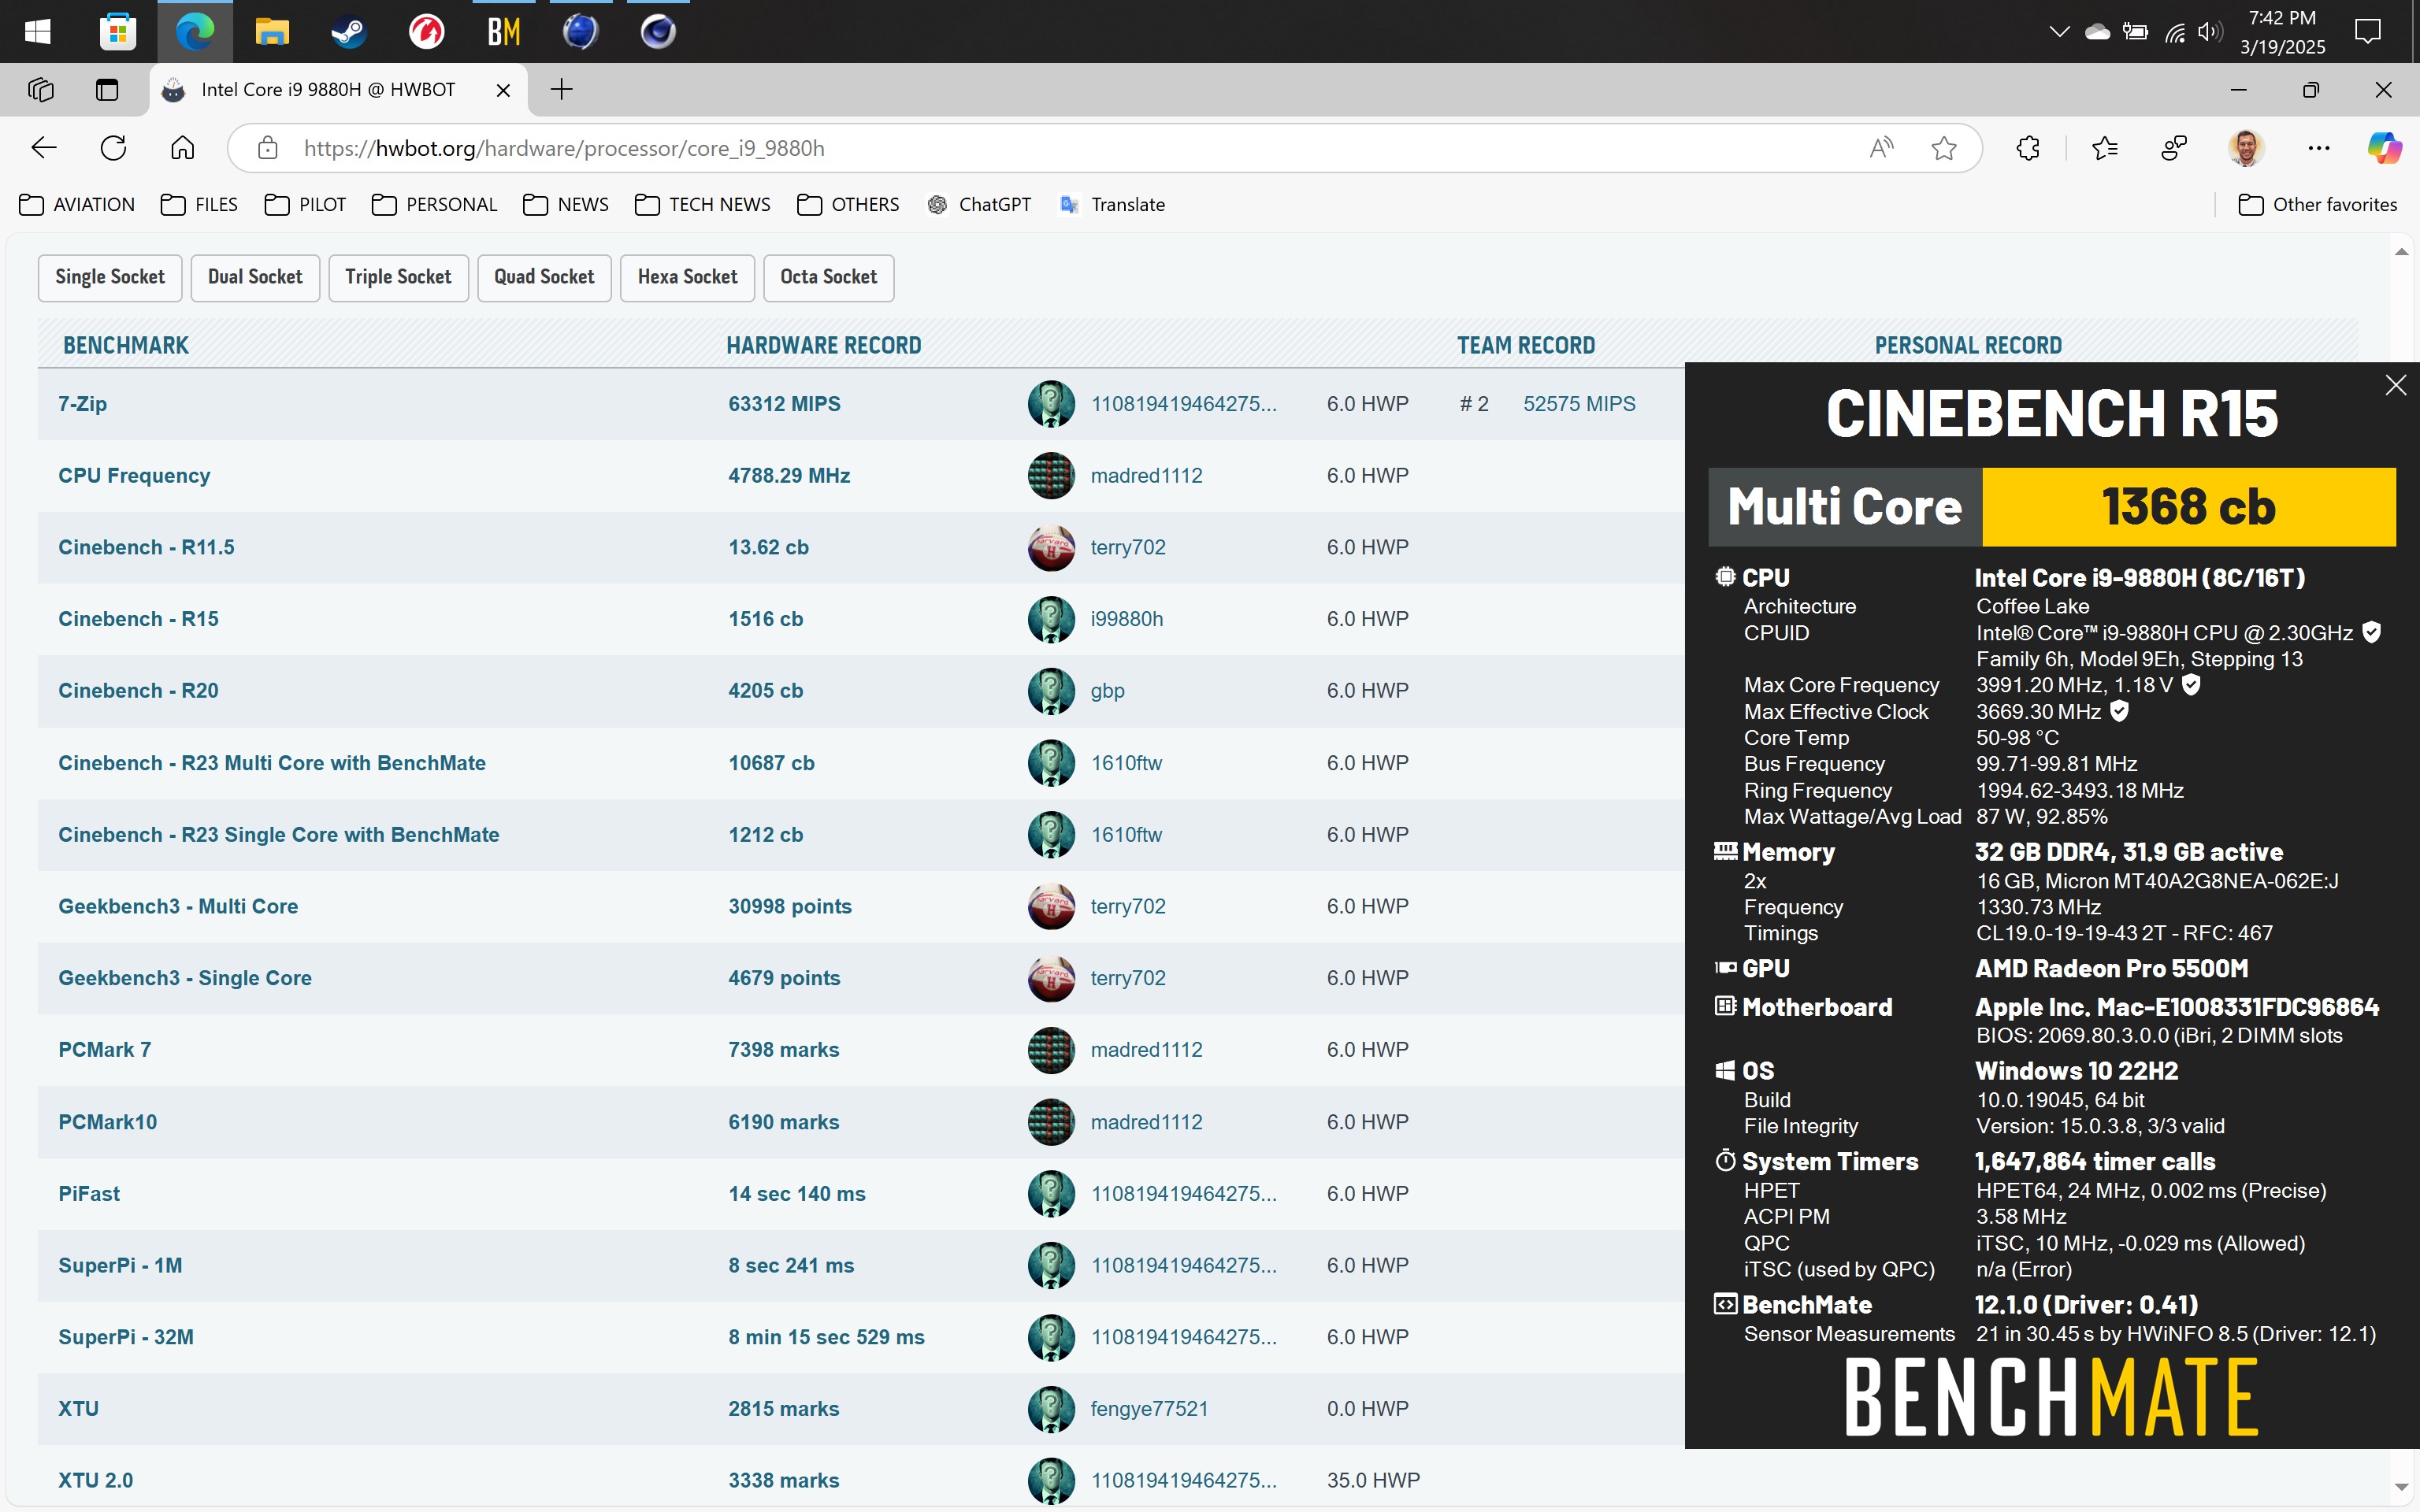Open the browser extensions menu
Image resolution: width=2420 pixels, height=1512 pixels.
click(x=2028, y=148)
